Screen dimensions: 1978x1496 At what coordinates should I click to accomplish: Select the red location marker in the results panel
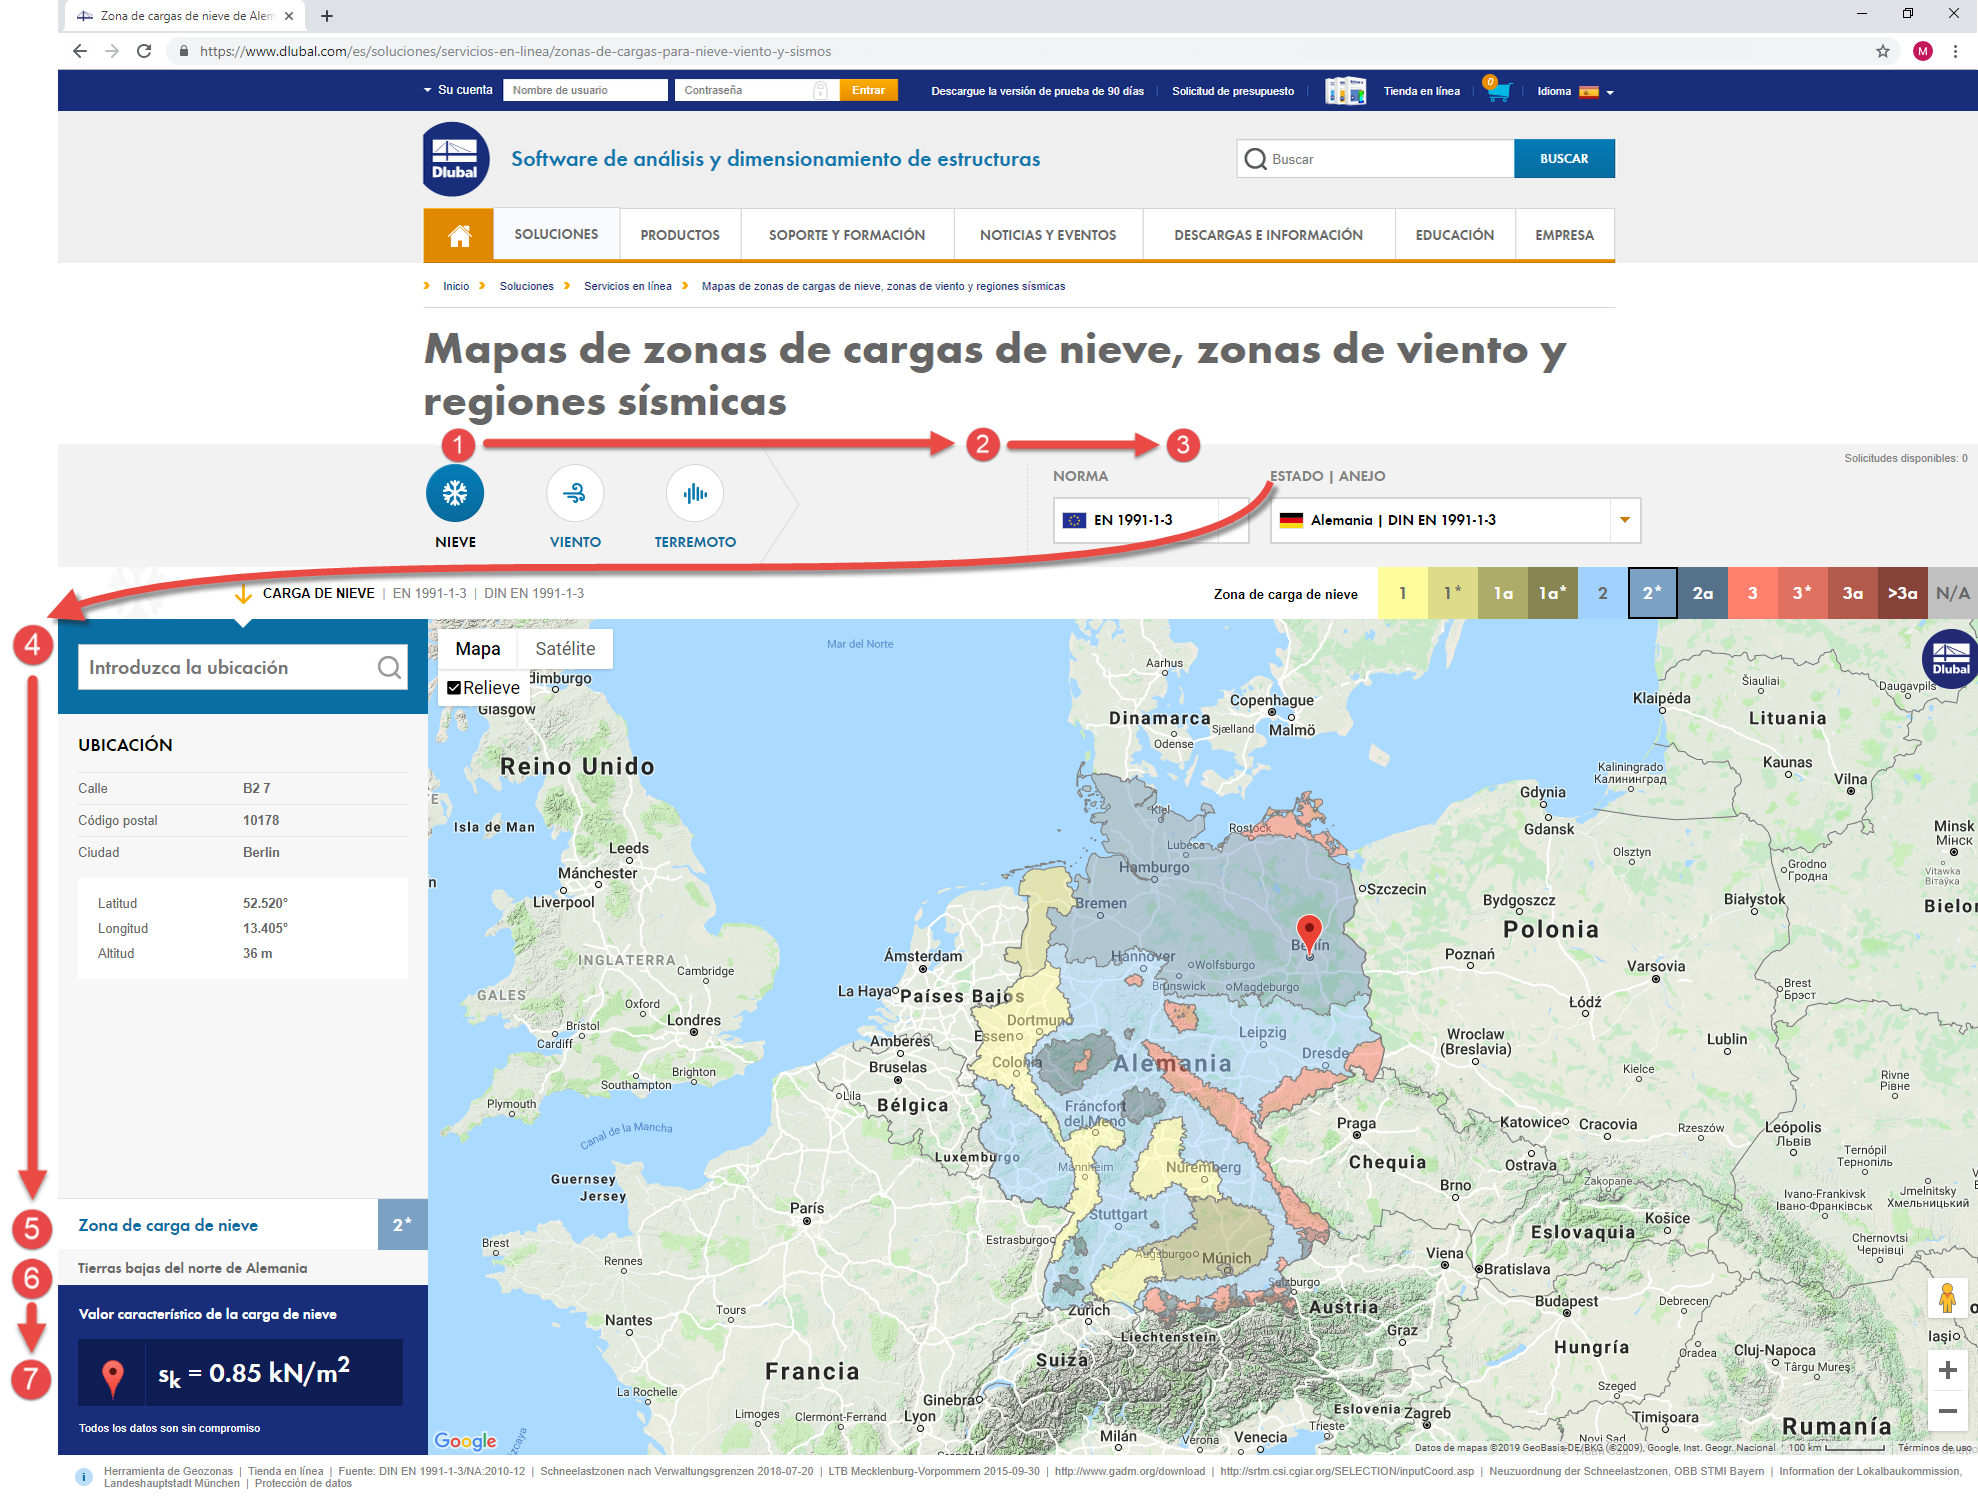pyautogui.click(x=113, y=1373)
